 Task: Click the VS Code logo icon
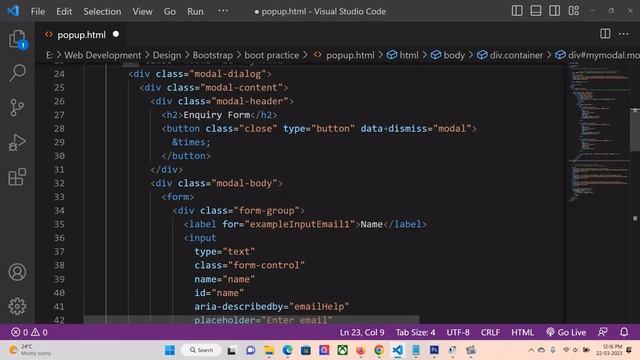coord(13,11)
